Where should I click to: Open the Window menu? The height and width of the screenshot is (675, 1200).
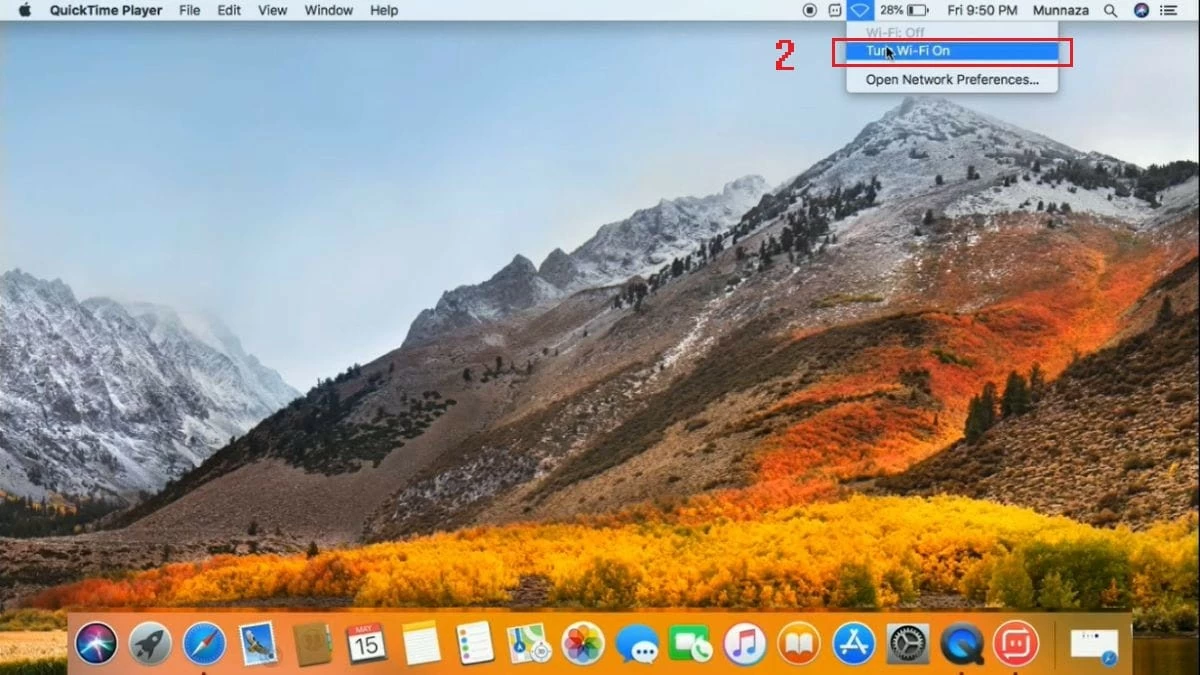point(328,10)
